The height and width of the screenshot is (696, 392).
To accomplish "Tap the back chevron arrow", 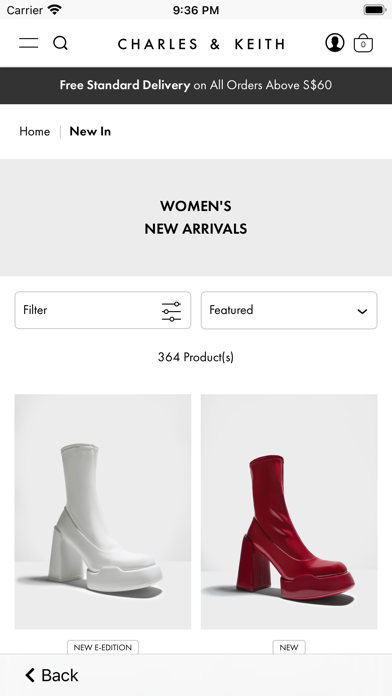I will tap(30, 675).
